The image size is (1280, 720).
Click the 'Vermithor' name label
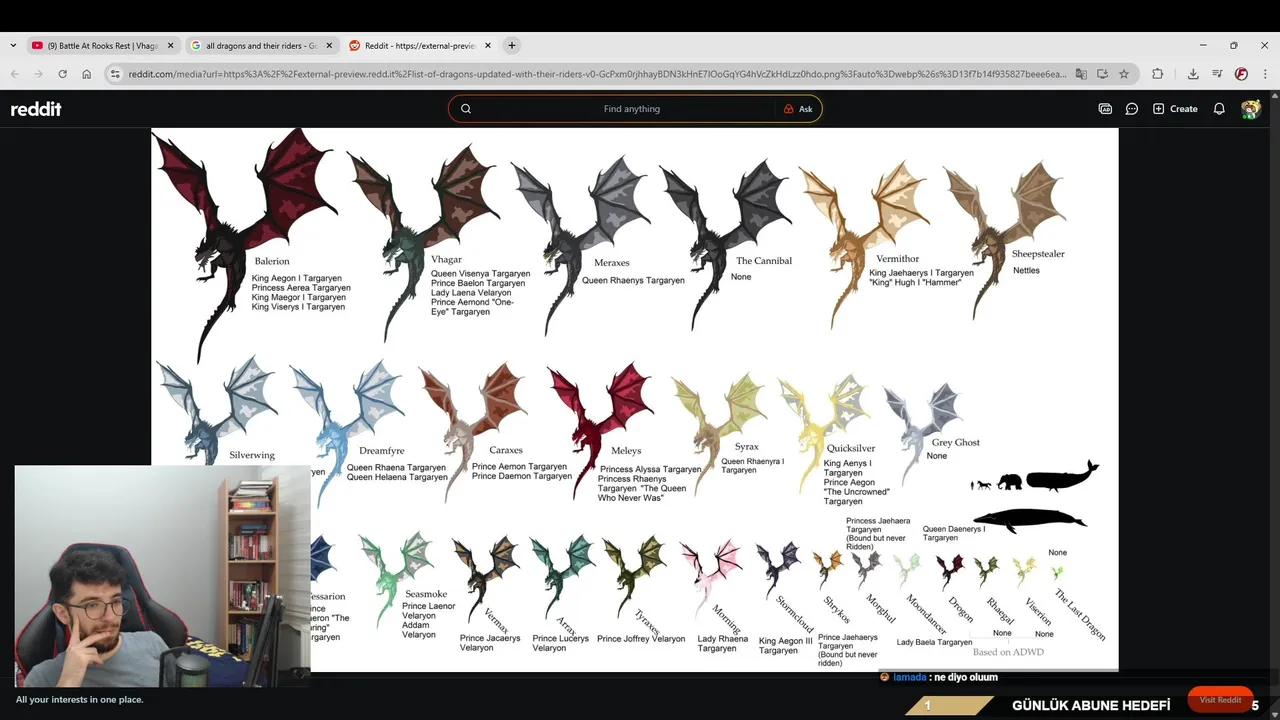point(898,259)
